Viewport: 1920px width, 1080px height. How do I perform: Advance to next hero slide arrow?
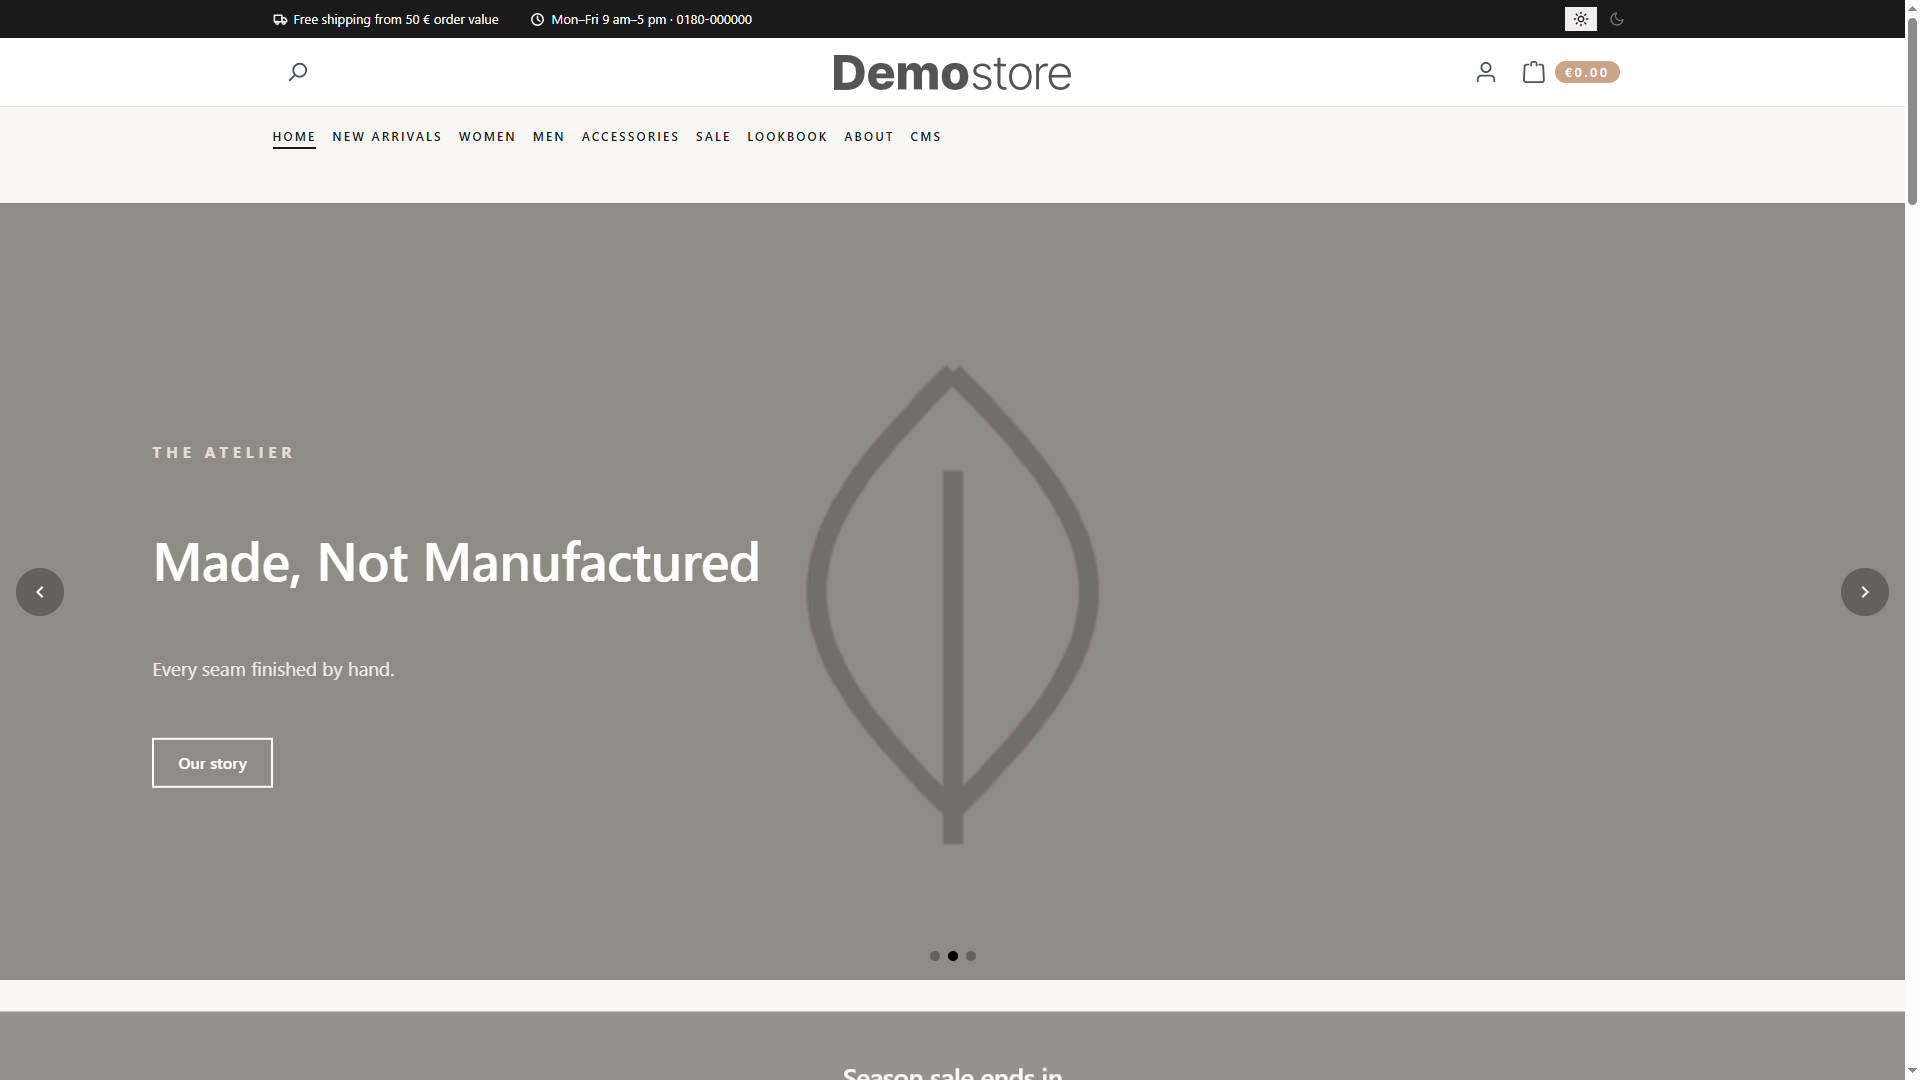1865,592
